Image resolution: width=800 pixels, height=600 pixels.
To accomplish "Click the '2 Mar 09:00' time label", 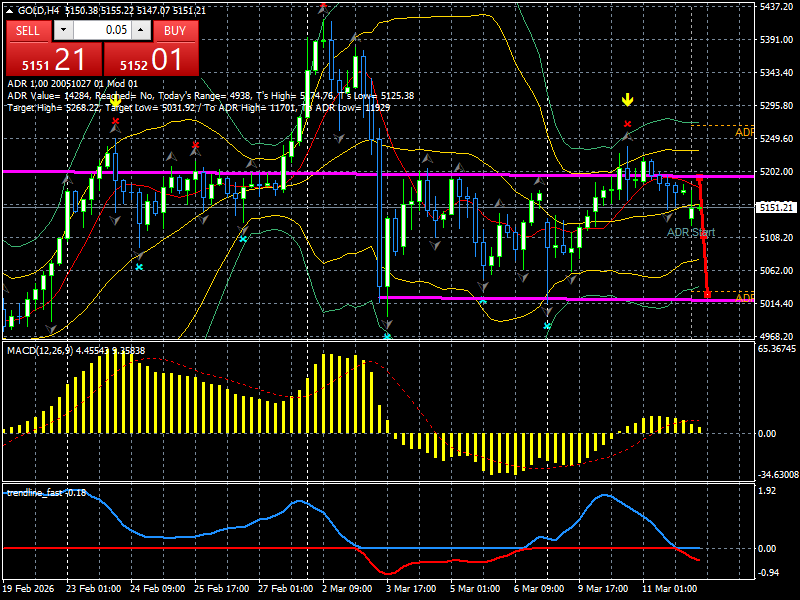I will click(x=347, y=588).
